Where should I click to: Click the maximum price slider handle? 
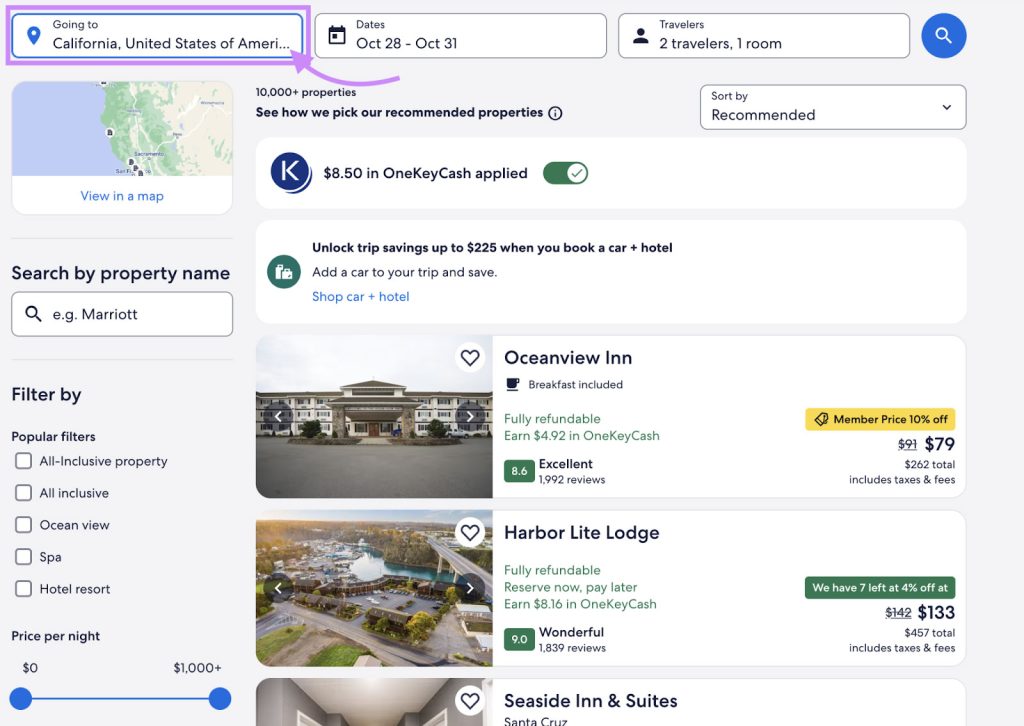tap(220, 699)
